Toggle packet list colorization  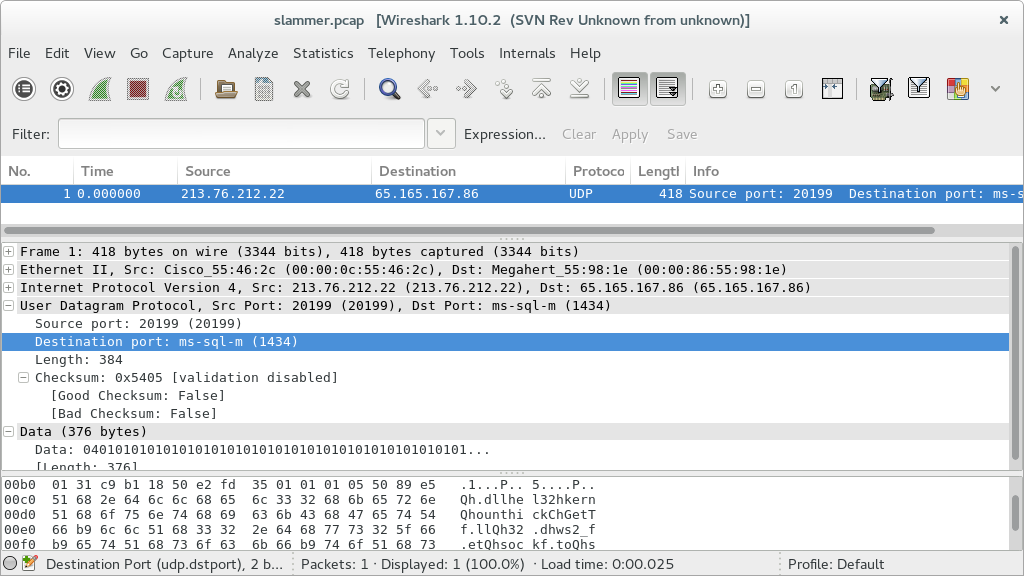coord(629,89)
